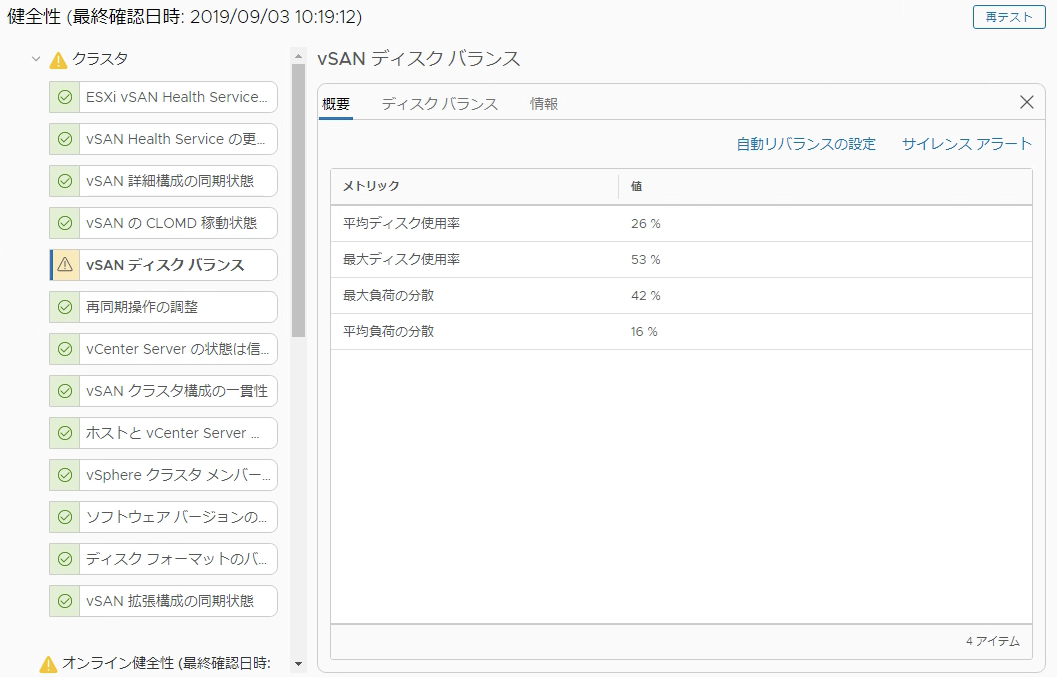Click check icon for vSAN クラスタ構成の一貫性

[x=65, y=390]
